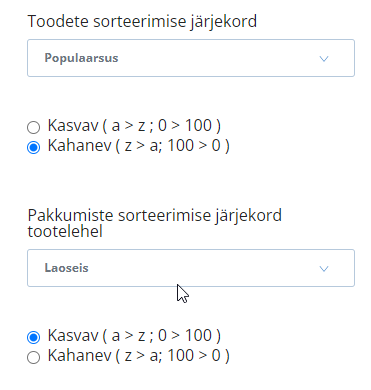Click the 'Toodete sorteerimise järjekord' heading
The width and height of the screenshot is (371, 390).
[142, 22]
